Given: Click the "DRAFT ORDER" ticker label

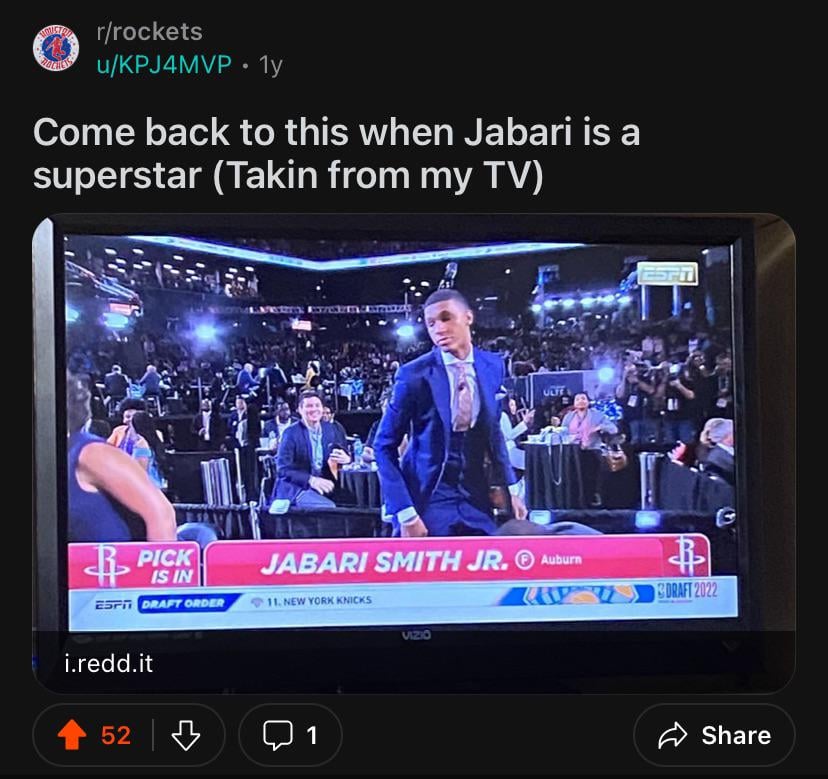Looking at the screenshot, I should [183, 603].
